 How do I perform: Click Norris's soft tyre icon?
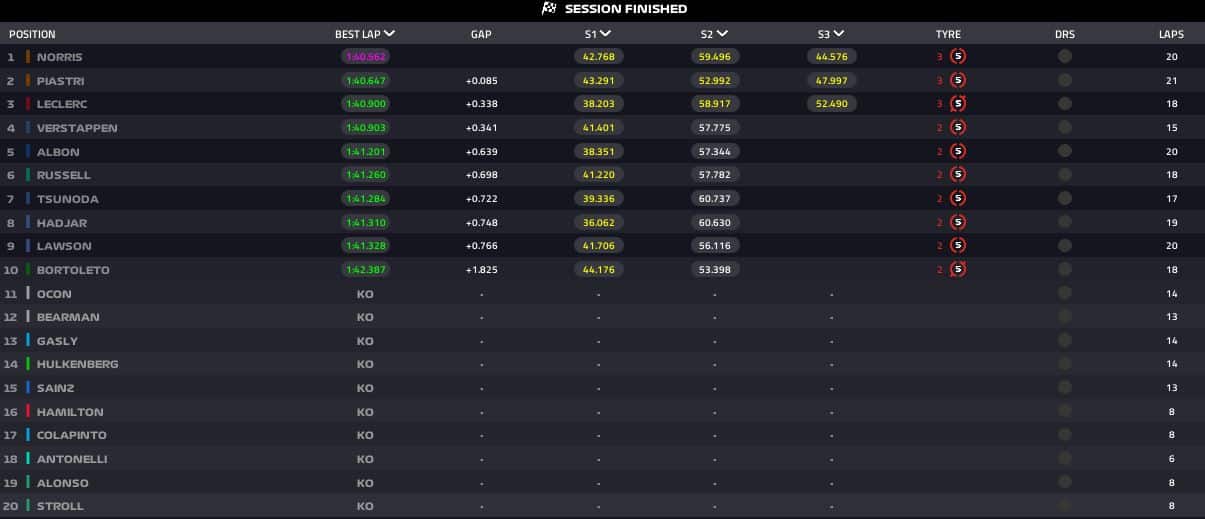(958, 56)
